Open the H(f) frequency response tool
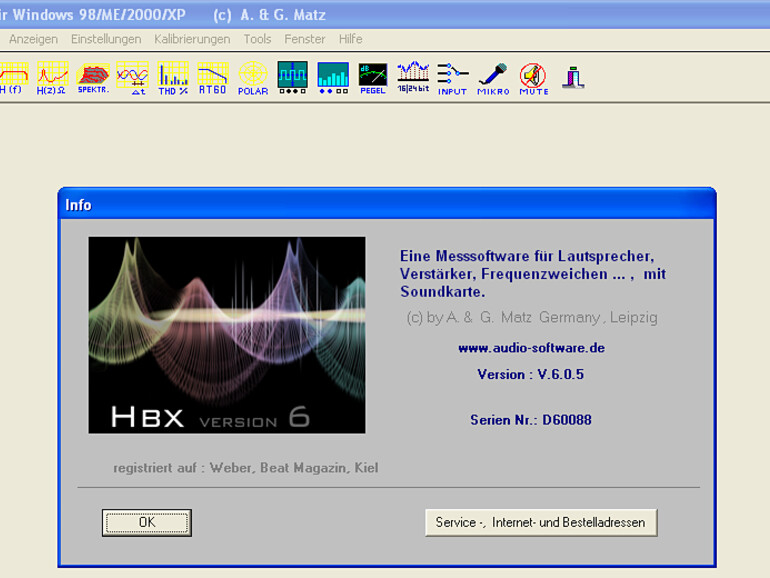 13,78
